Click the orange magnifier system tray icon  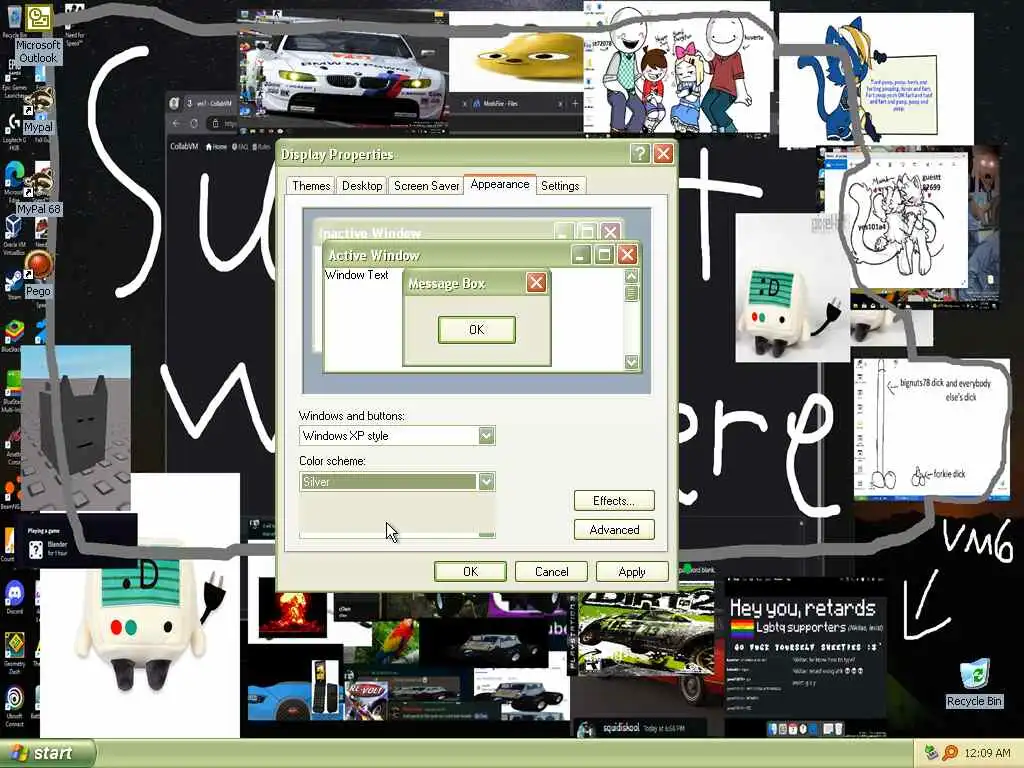(x=950, y=753)
